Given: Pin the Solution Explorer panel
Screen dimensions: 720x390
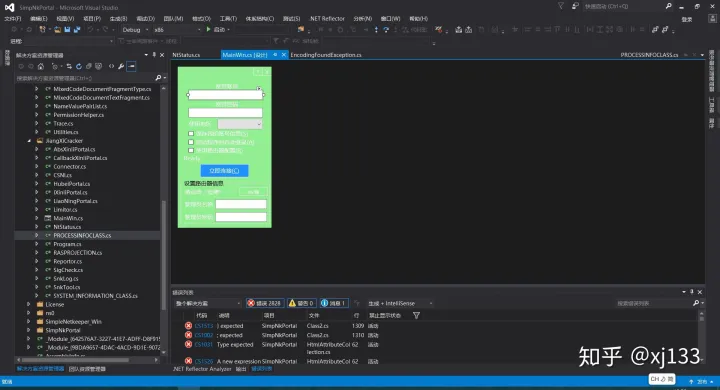Looking at the screenshot, I should [x=154, y=55].
